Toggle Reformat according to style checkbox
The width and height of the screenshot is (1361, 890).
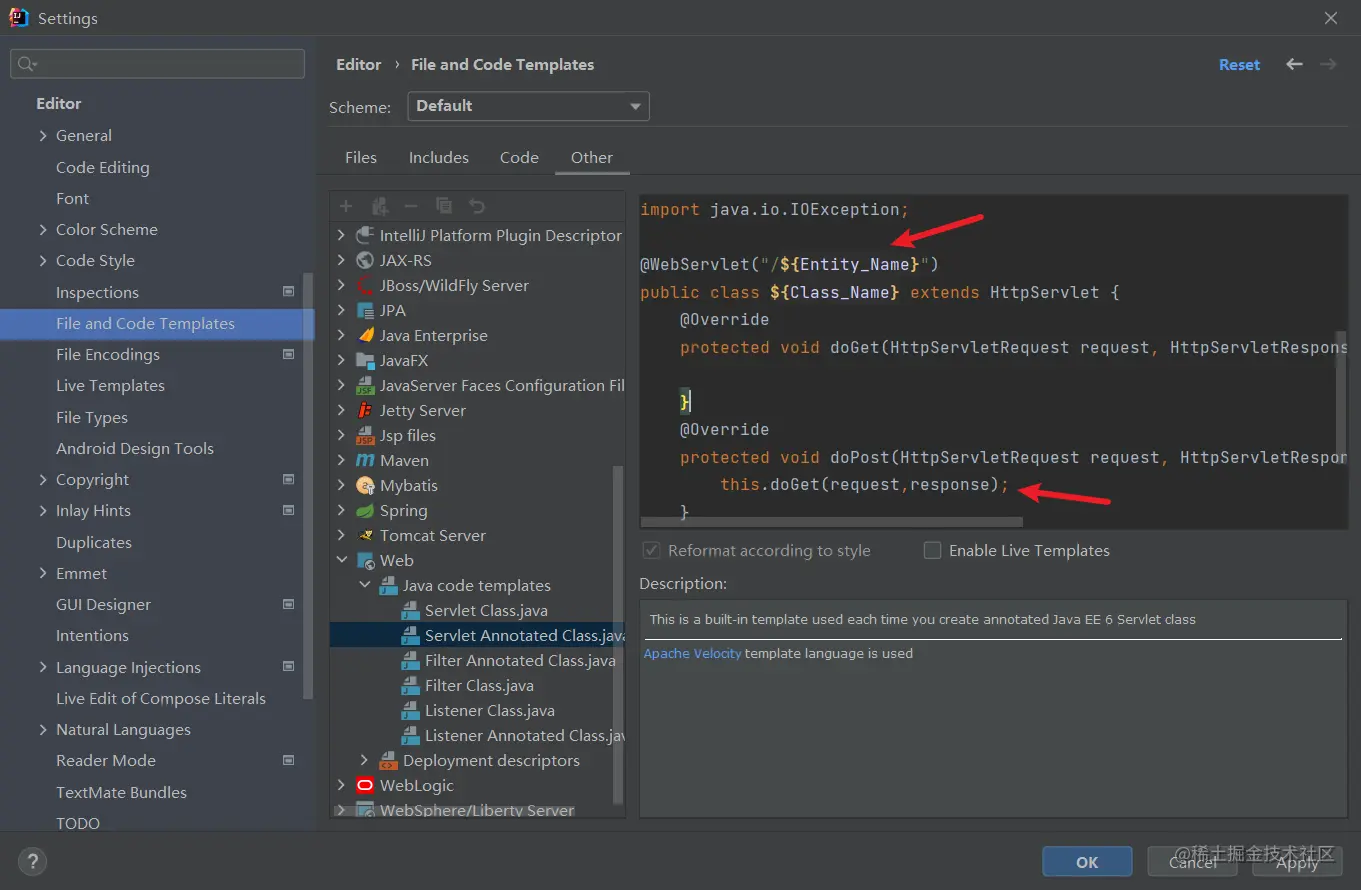(x=652, y=551)
